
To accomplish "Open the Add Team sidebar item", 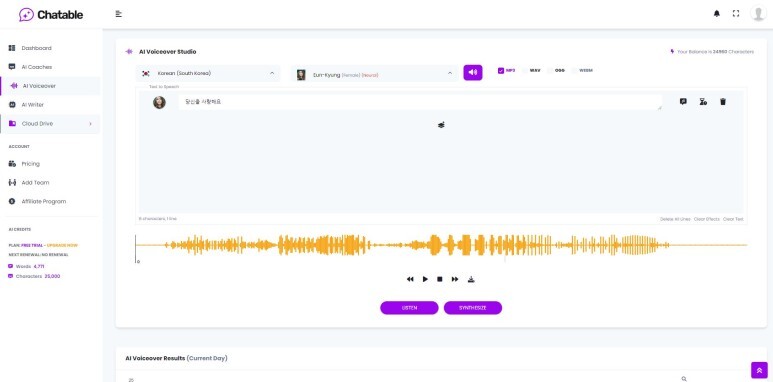I will point(35,182).
